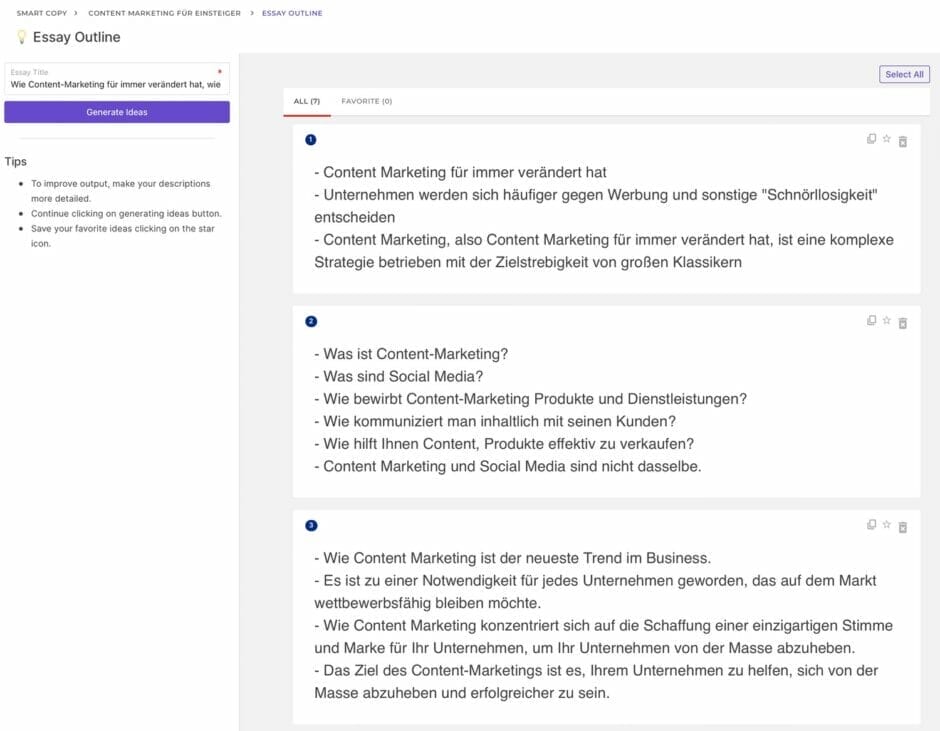Click into the Essay Title field
This screenshot has height=731, width=940.
(115, 84)
